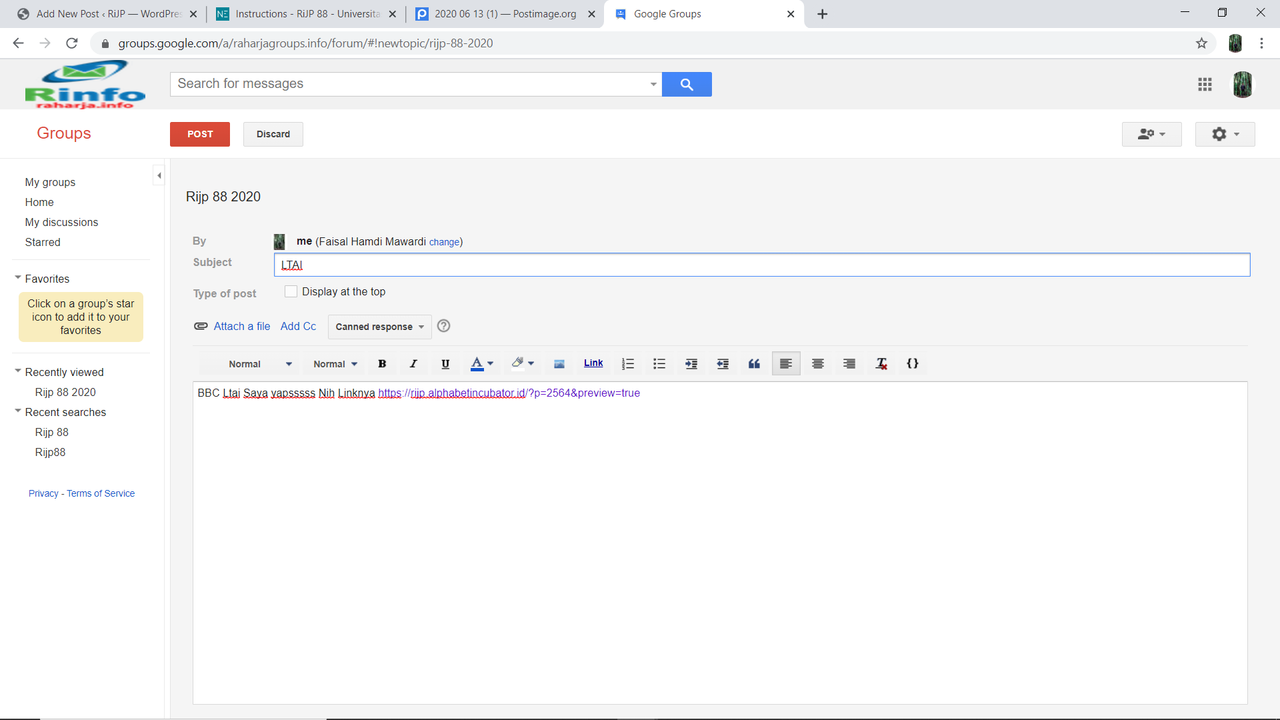The image size is (1280, 720).
Task: Click the Rinfo raharja.info logo
Action: click(x=85, y=84)
